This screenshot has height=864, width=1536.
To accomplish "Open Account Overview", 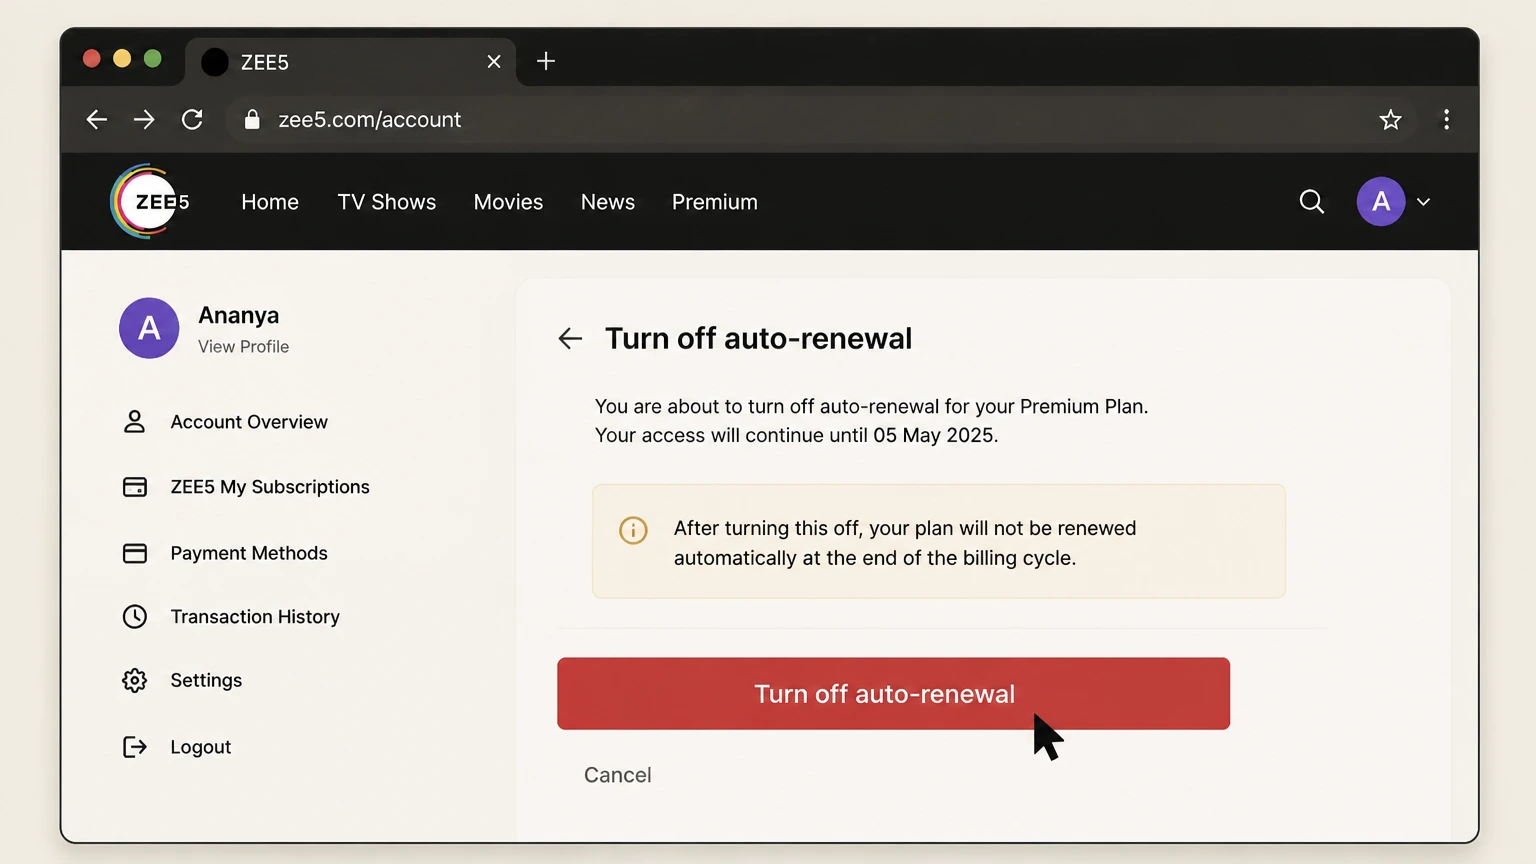I will point(249,422).
